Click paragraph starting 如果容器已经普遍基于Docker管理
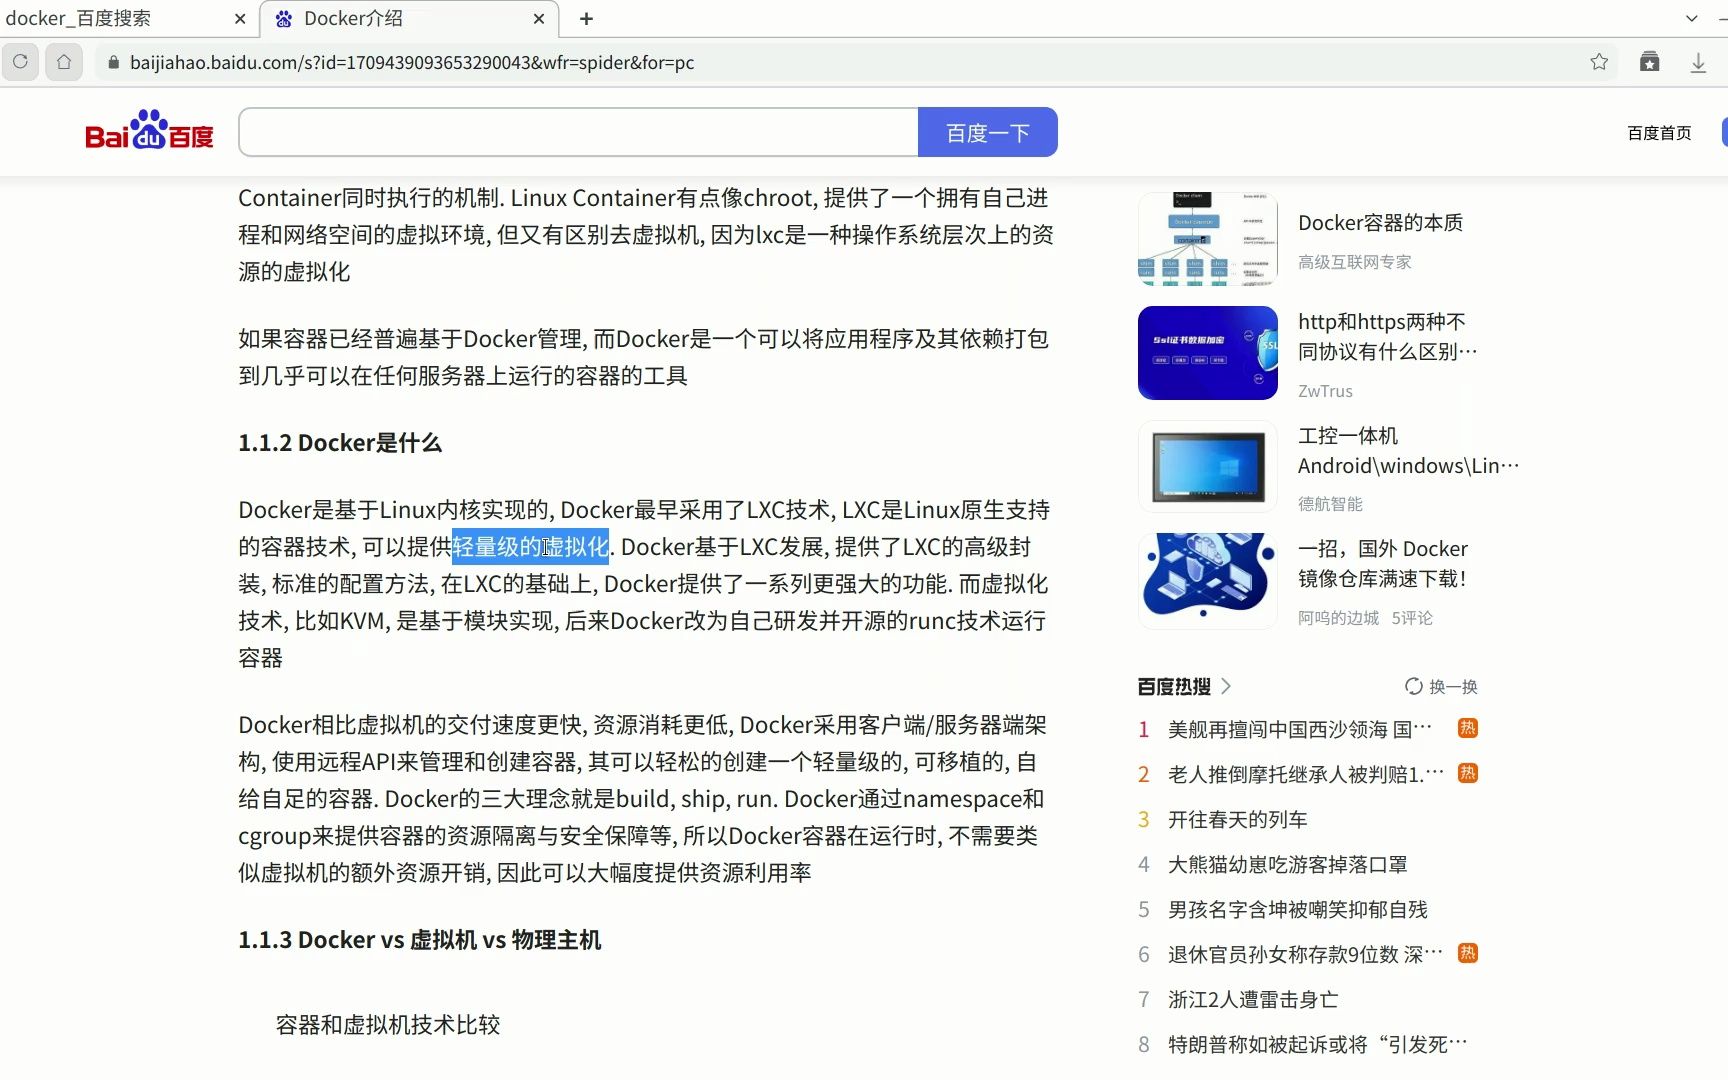Viewport: 1728px width, 1080px height. click(x=643, y=357)
